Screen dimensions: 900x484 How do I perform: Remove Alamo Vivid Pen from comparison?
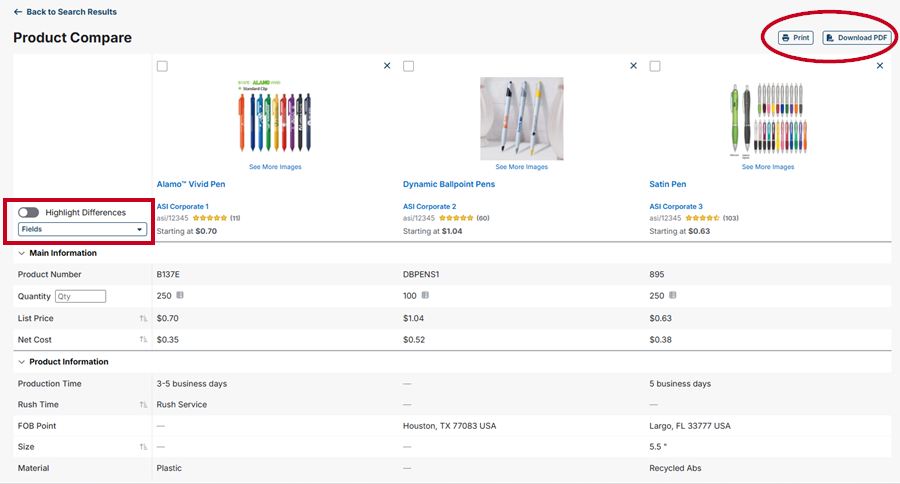click(x=387, y=66)
